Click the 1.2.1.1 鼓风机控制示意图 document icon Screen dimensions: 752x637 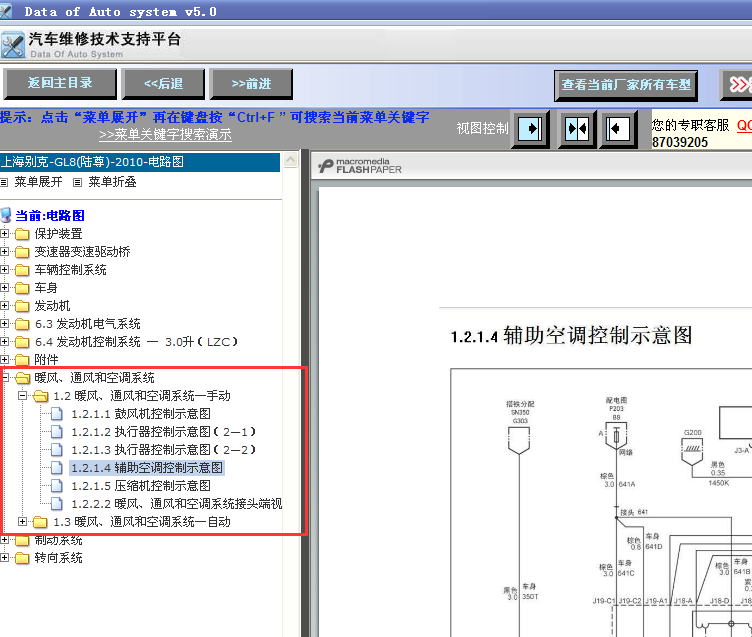coord(57,414)
